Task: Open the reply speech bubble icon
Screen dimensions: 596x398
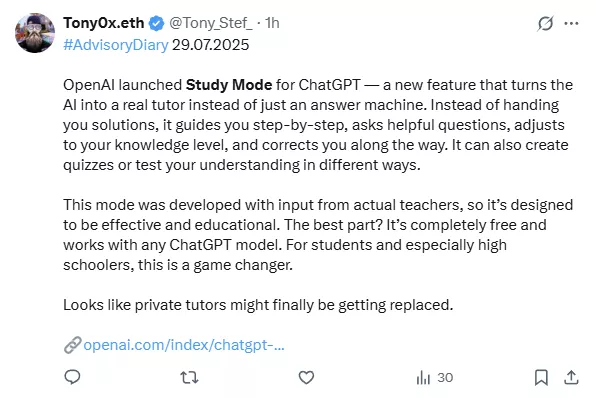Action: tap(72, 377)
